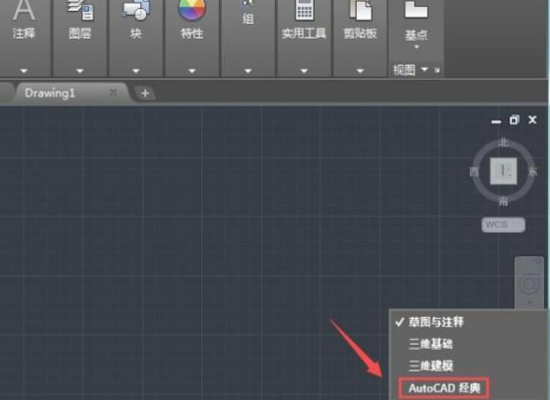
Task: Expand the 组 panel dropdown arrow
Action: coord(248,71)
